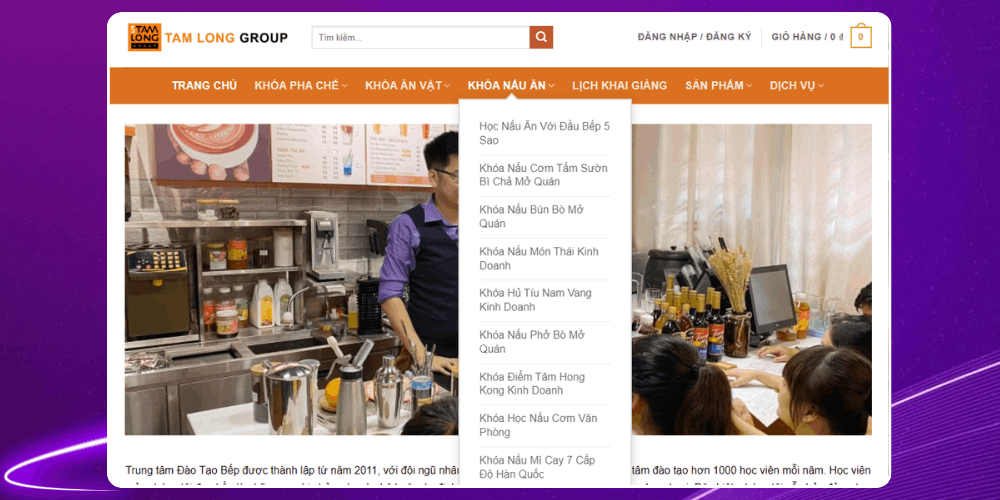Open the GIỎ HÀNG / 0 ₫ link
The image size is (1000, 500).
pyautogui.click(x=807, y=37)
